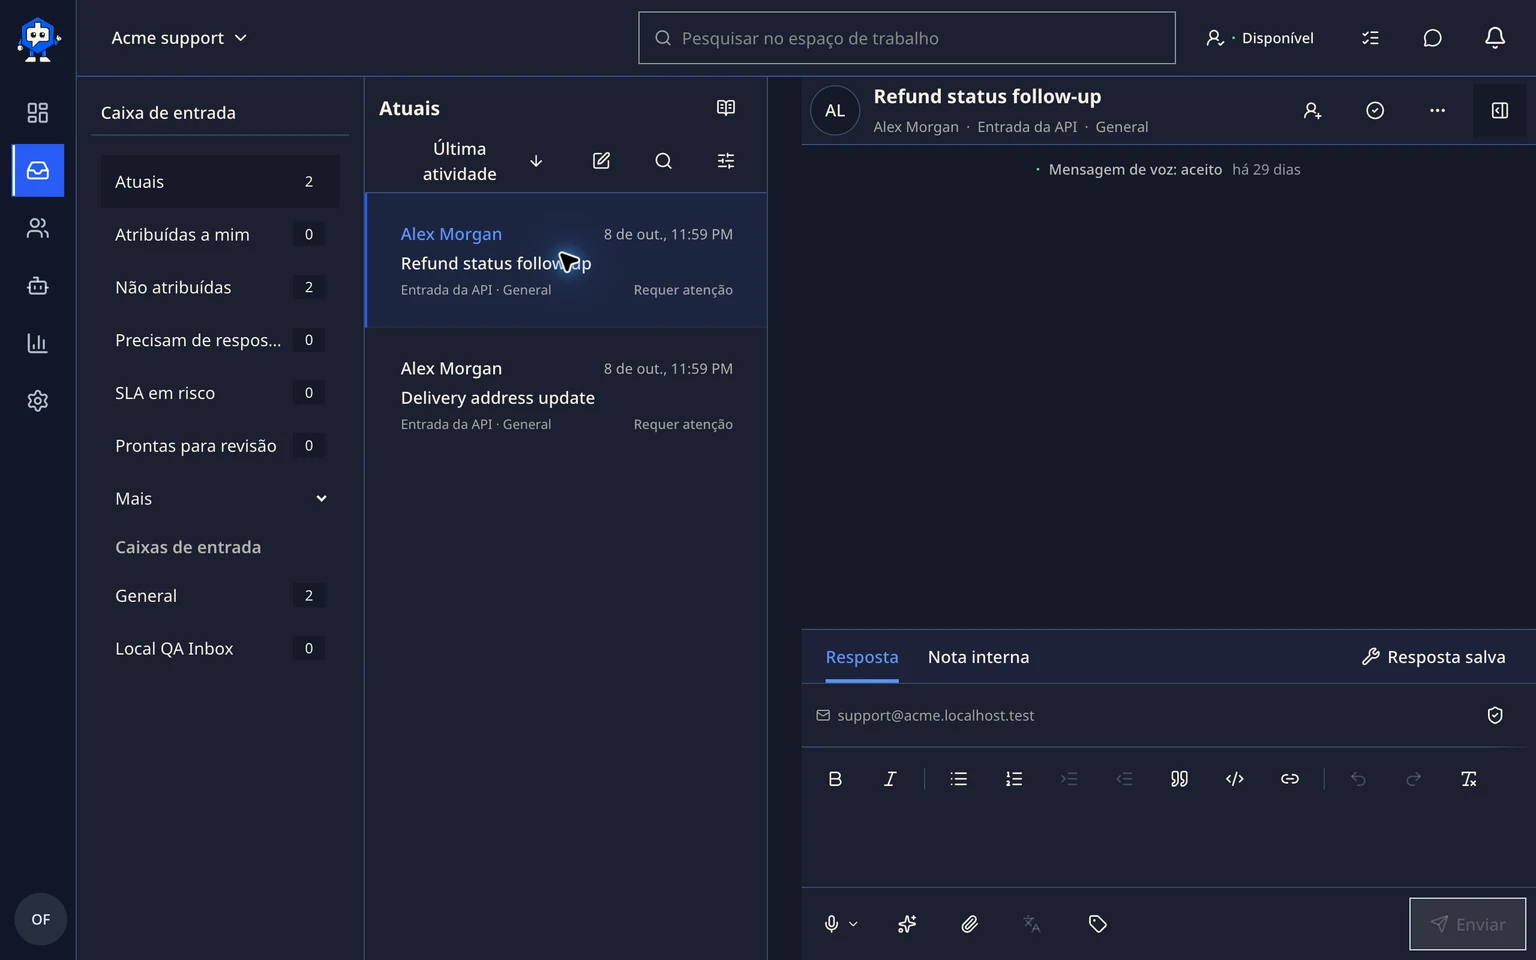Open the Delivery address update conversation
The width and height of the screenshot is (1536, 960).
566,396
